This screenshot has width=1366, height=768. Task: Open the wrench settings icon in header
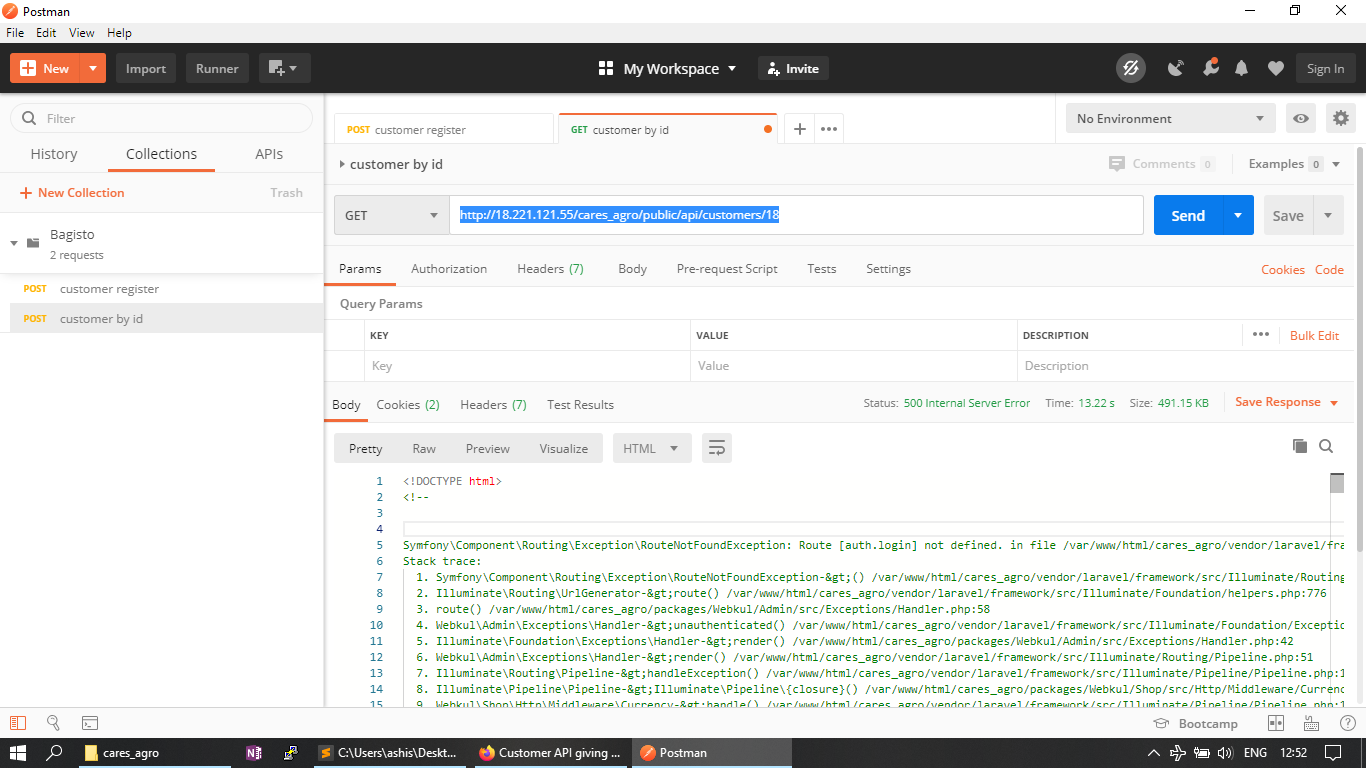click(x=1210, y=68)
